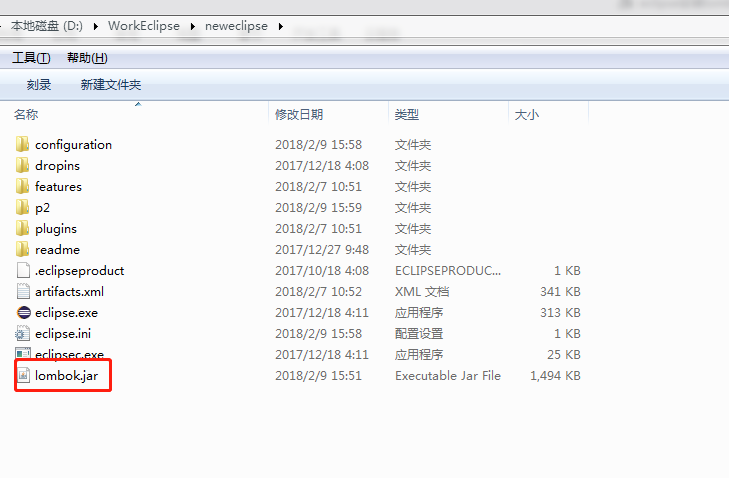The image size is (729, 478).
Task: Click the Executable Jar File type cell
Action: 448,375
